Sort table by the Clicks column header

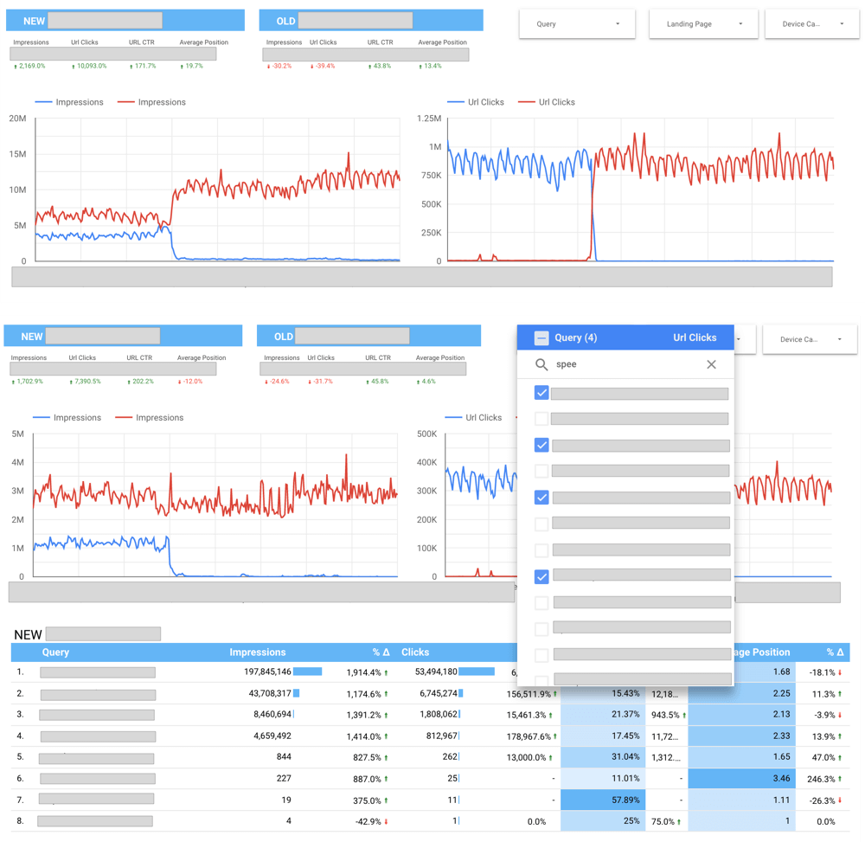(415, 652)
